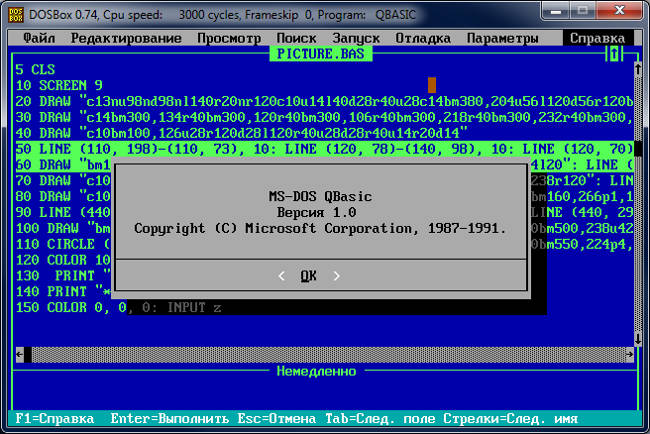Click Esc=Отмена in the status bar

[x=276, y=418]
